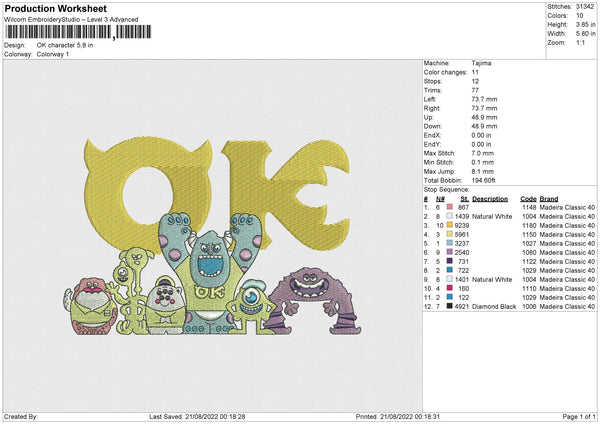Click 'Natural White' in the 1401 stitches row
600x424 pixels.
[492, 280]
